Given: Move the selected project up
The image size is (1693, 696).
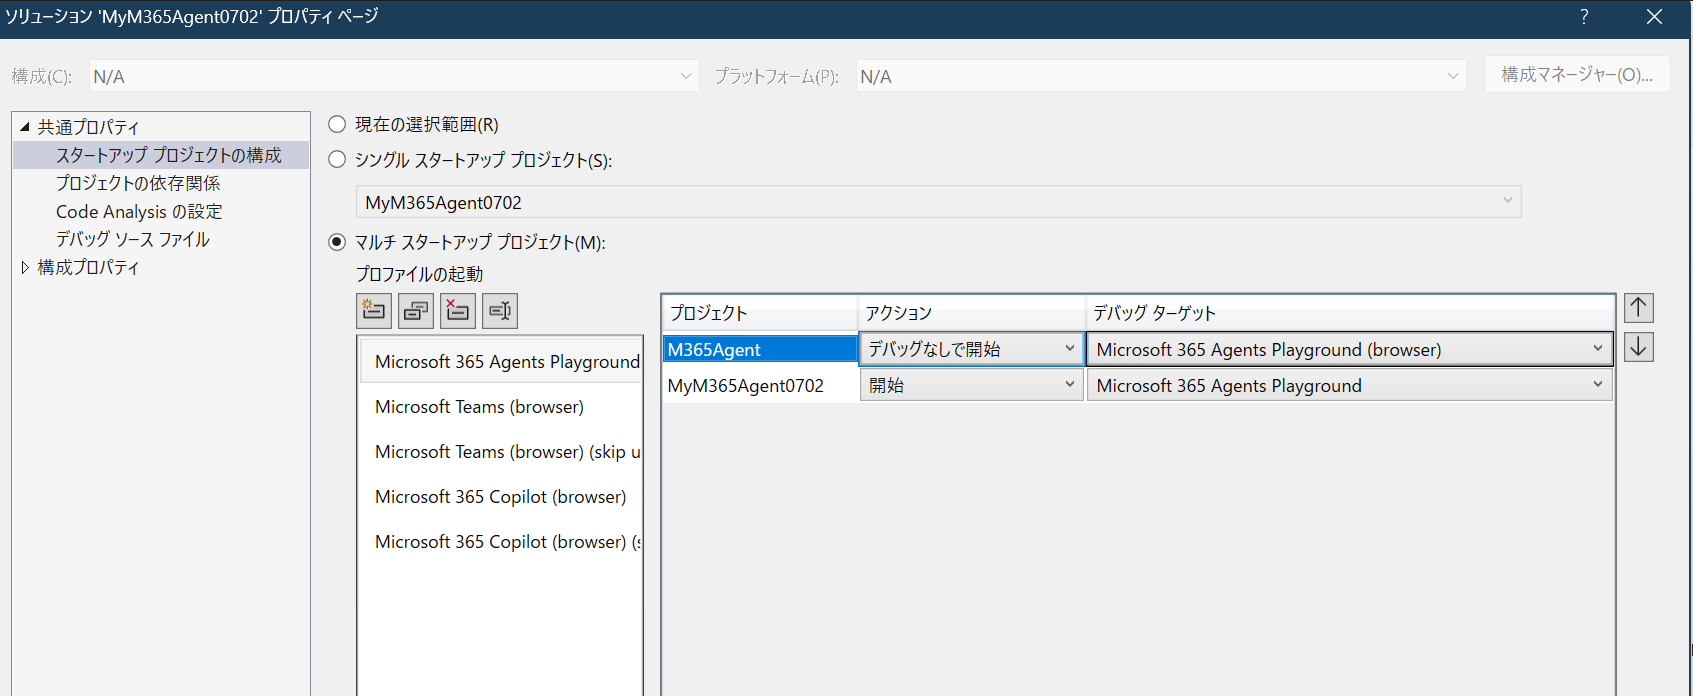Looking at the screenshot, I should (x=1638, y=308).
